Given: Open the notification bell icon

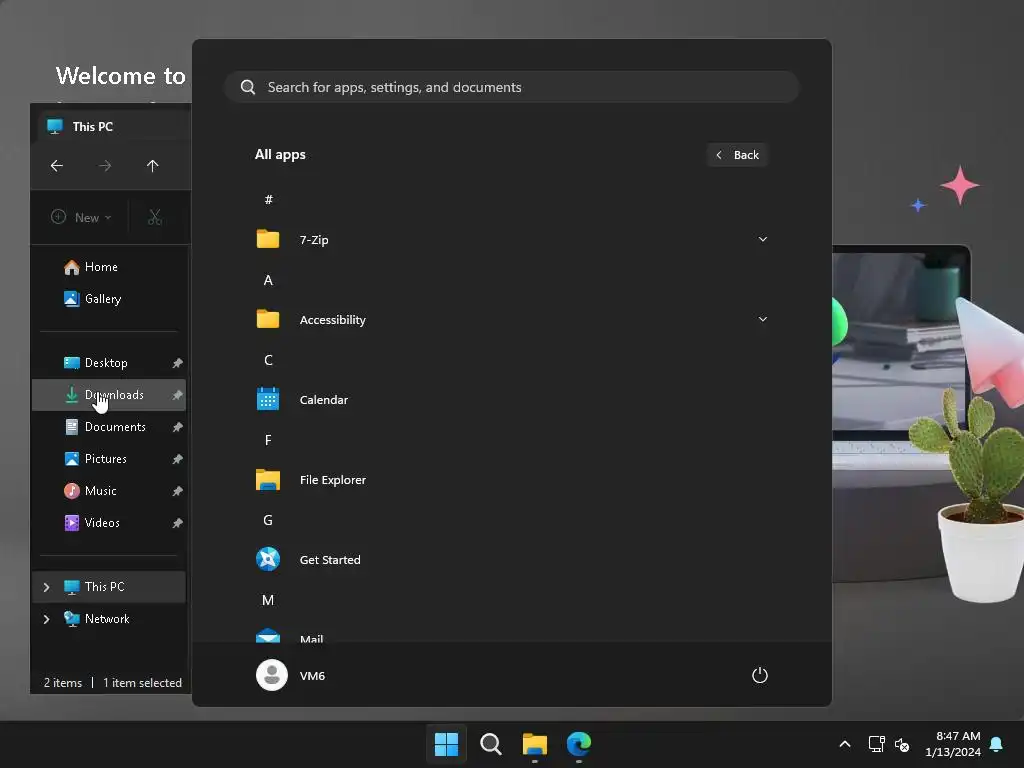Looking at the screenshot, I should pos(997,744).
